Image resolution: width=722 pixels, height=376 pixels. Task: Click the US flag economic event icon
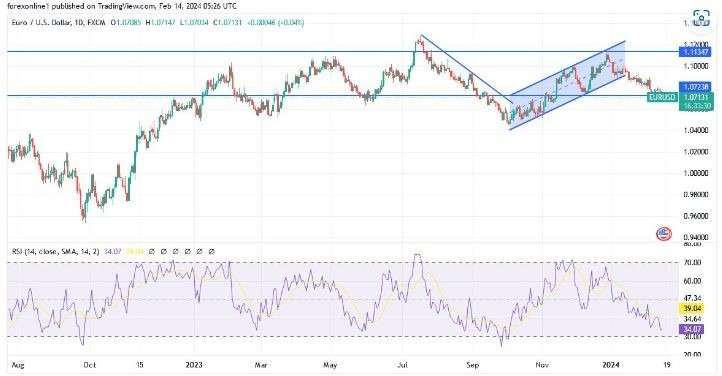point(664,234)
